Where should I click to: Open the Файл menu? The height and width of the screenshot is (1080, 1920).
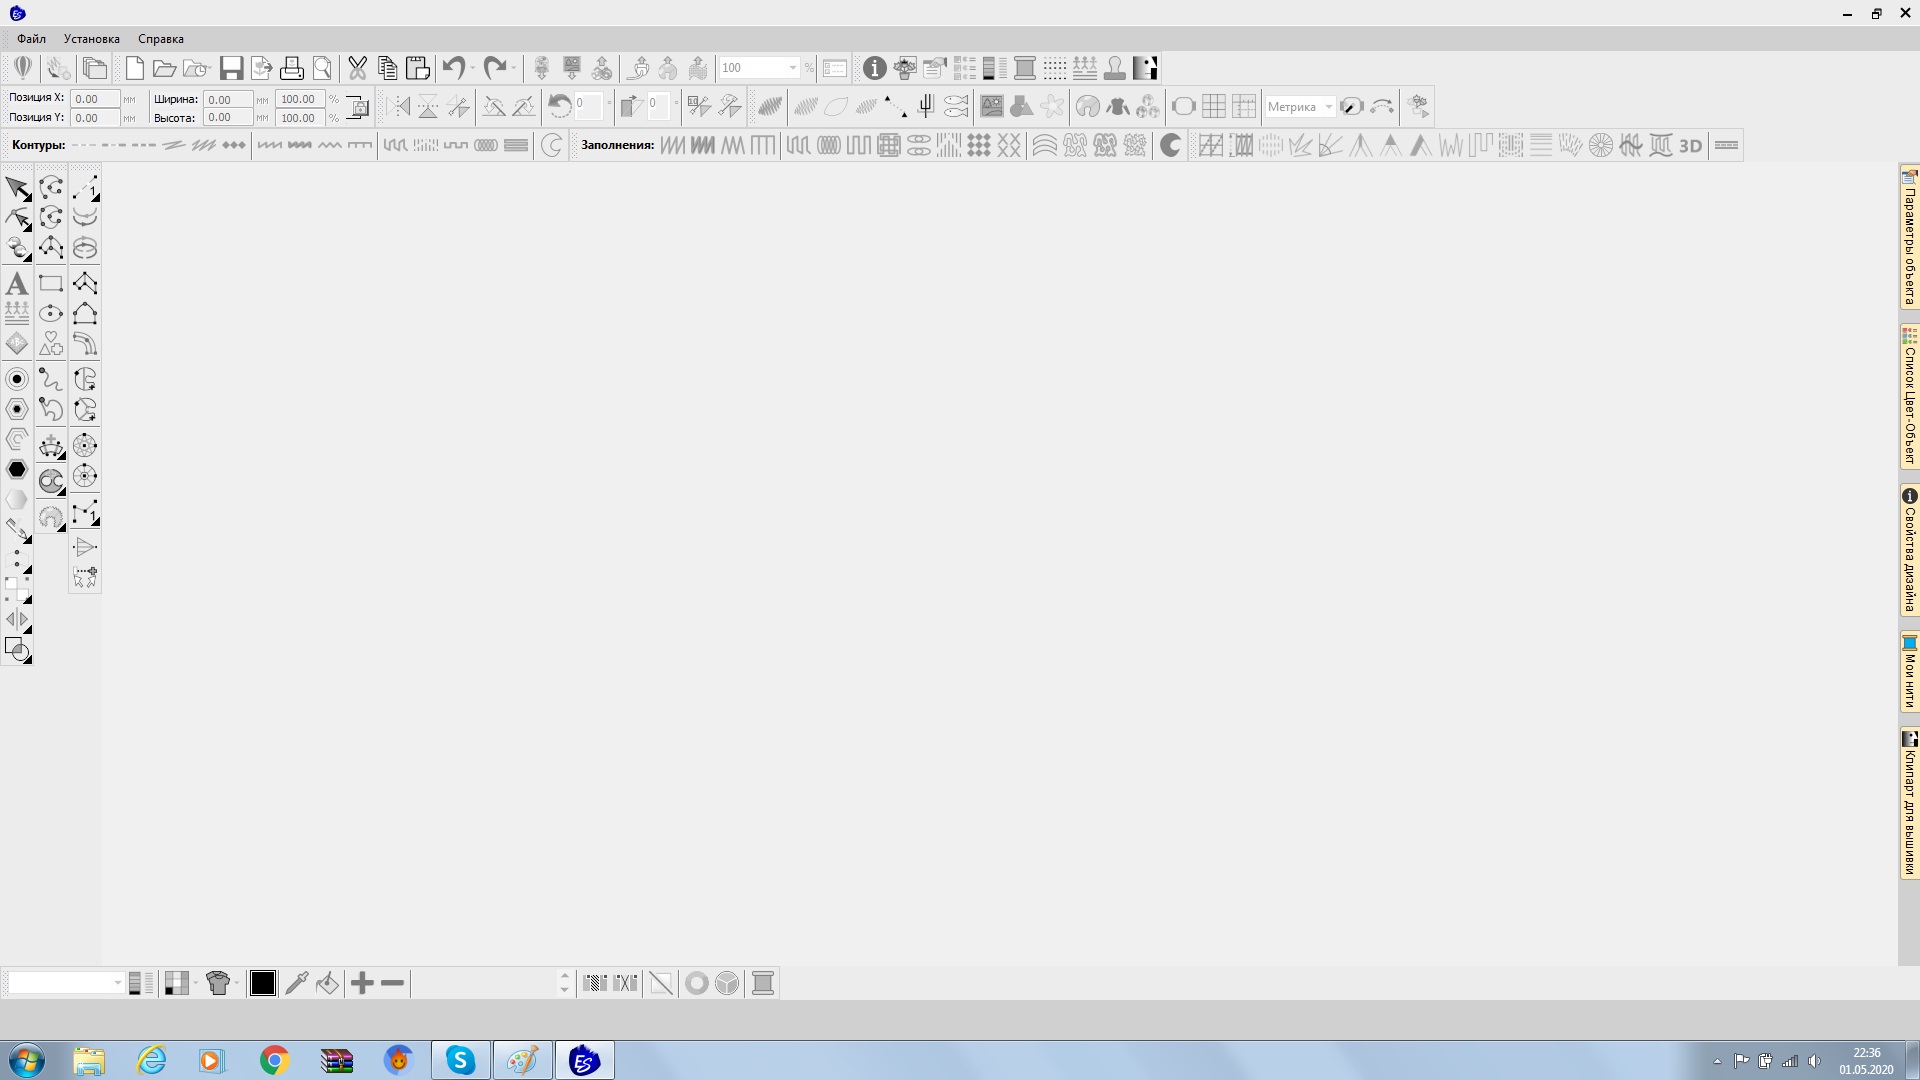click(31, 39)
